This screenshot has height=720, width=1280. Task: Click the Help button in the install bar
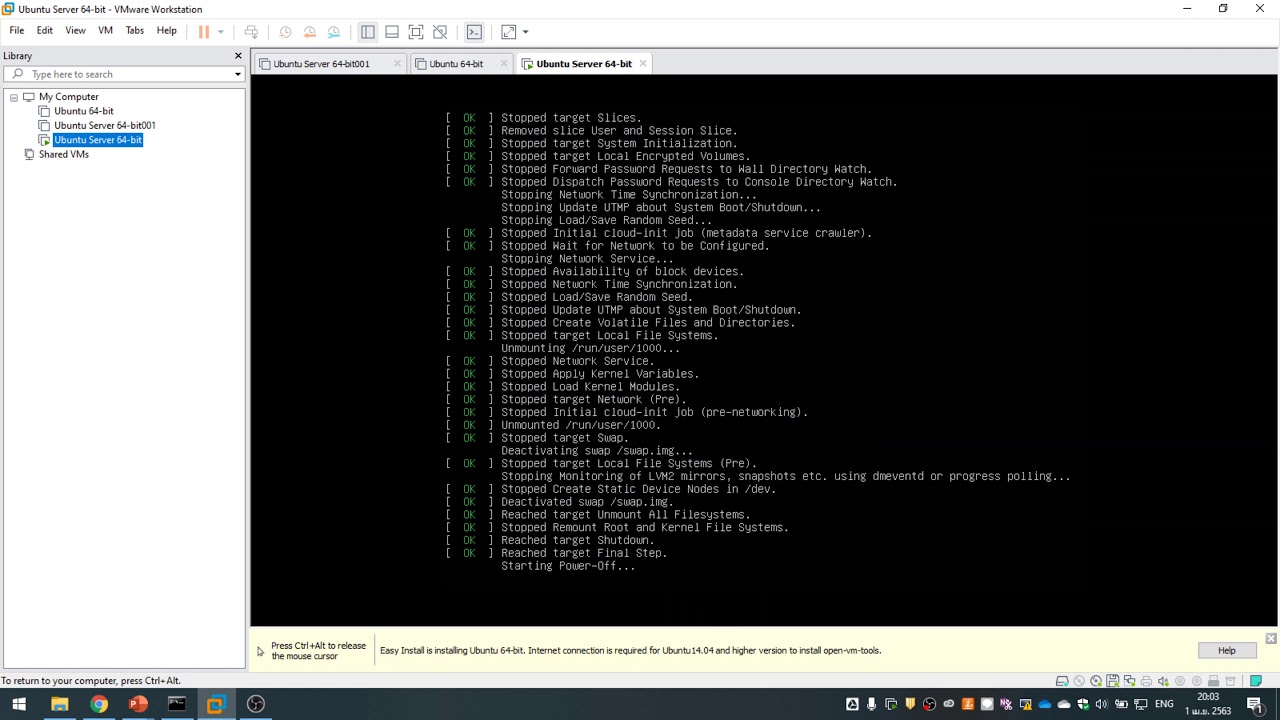(1226, 651)
